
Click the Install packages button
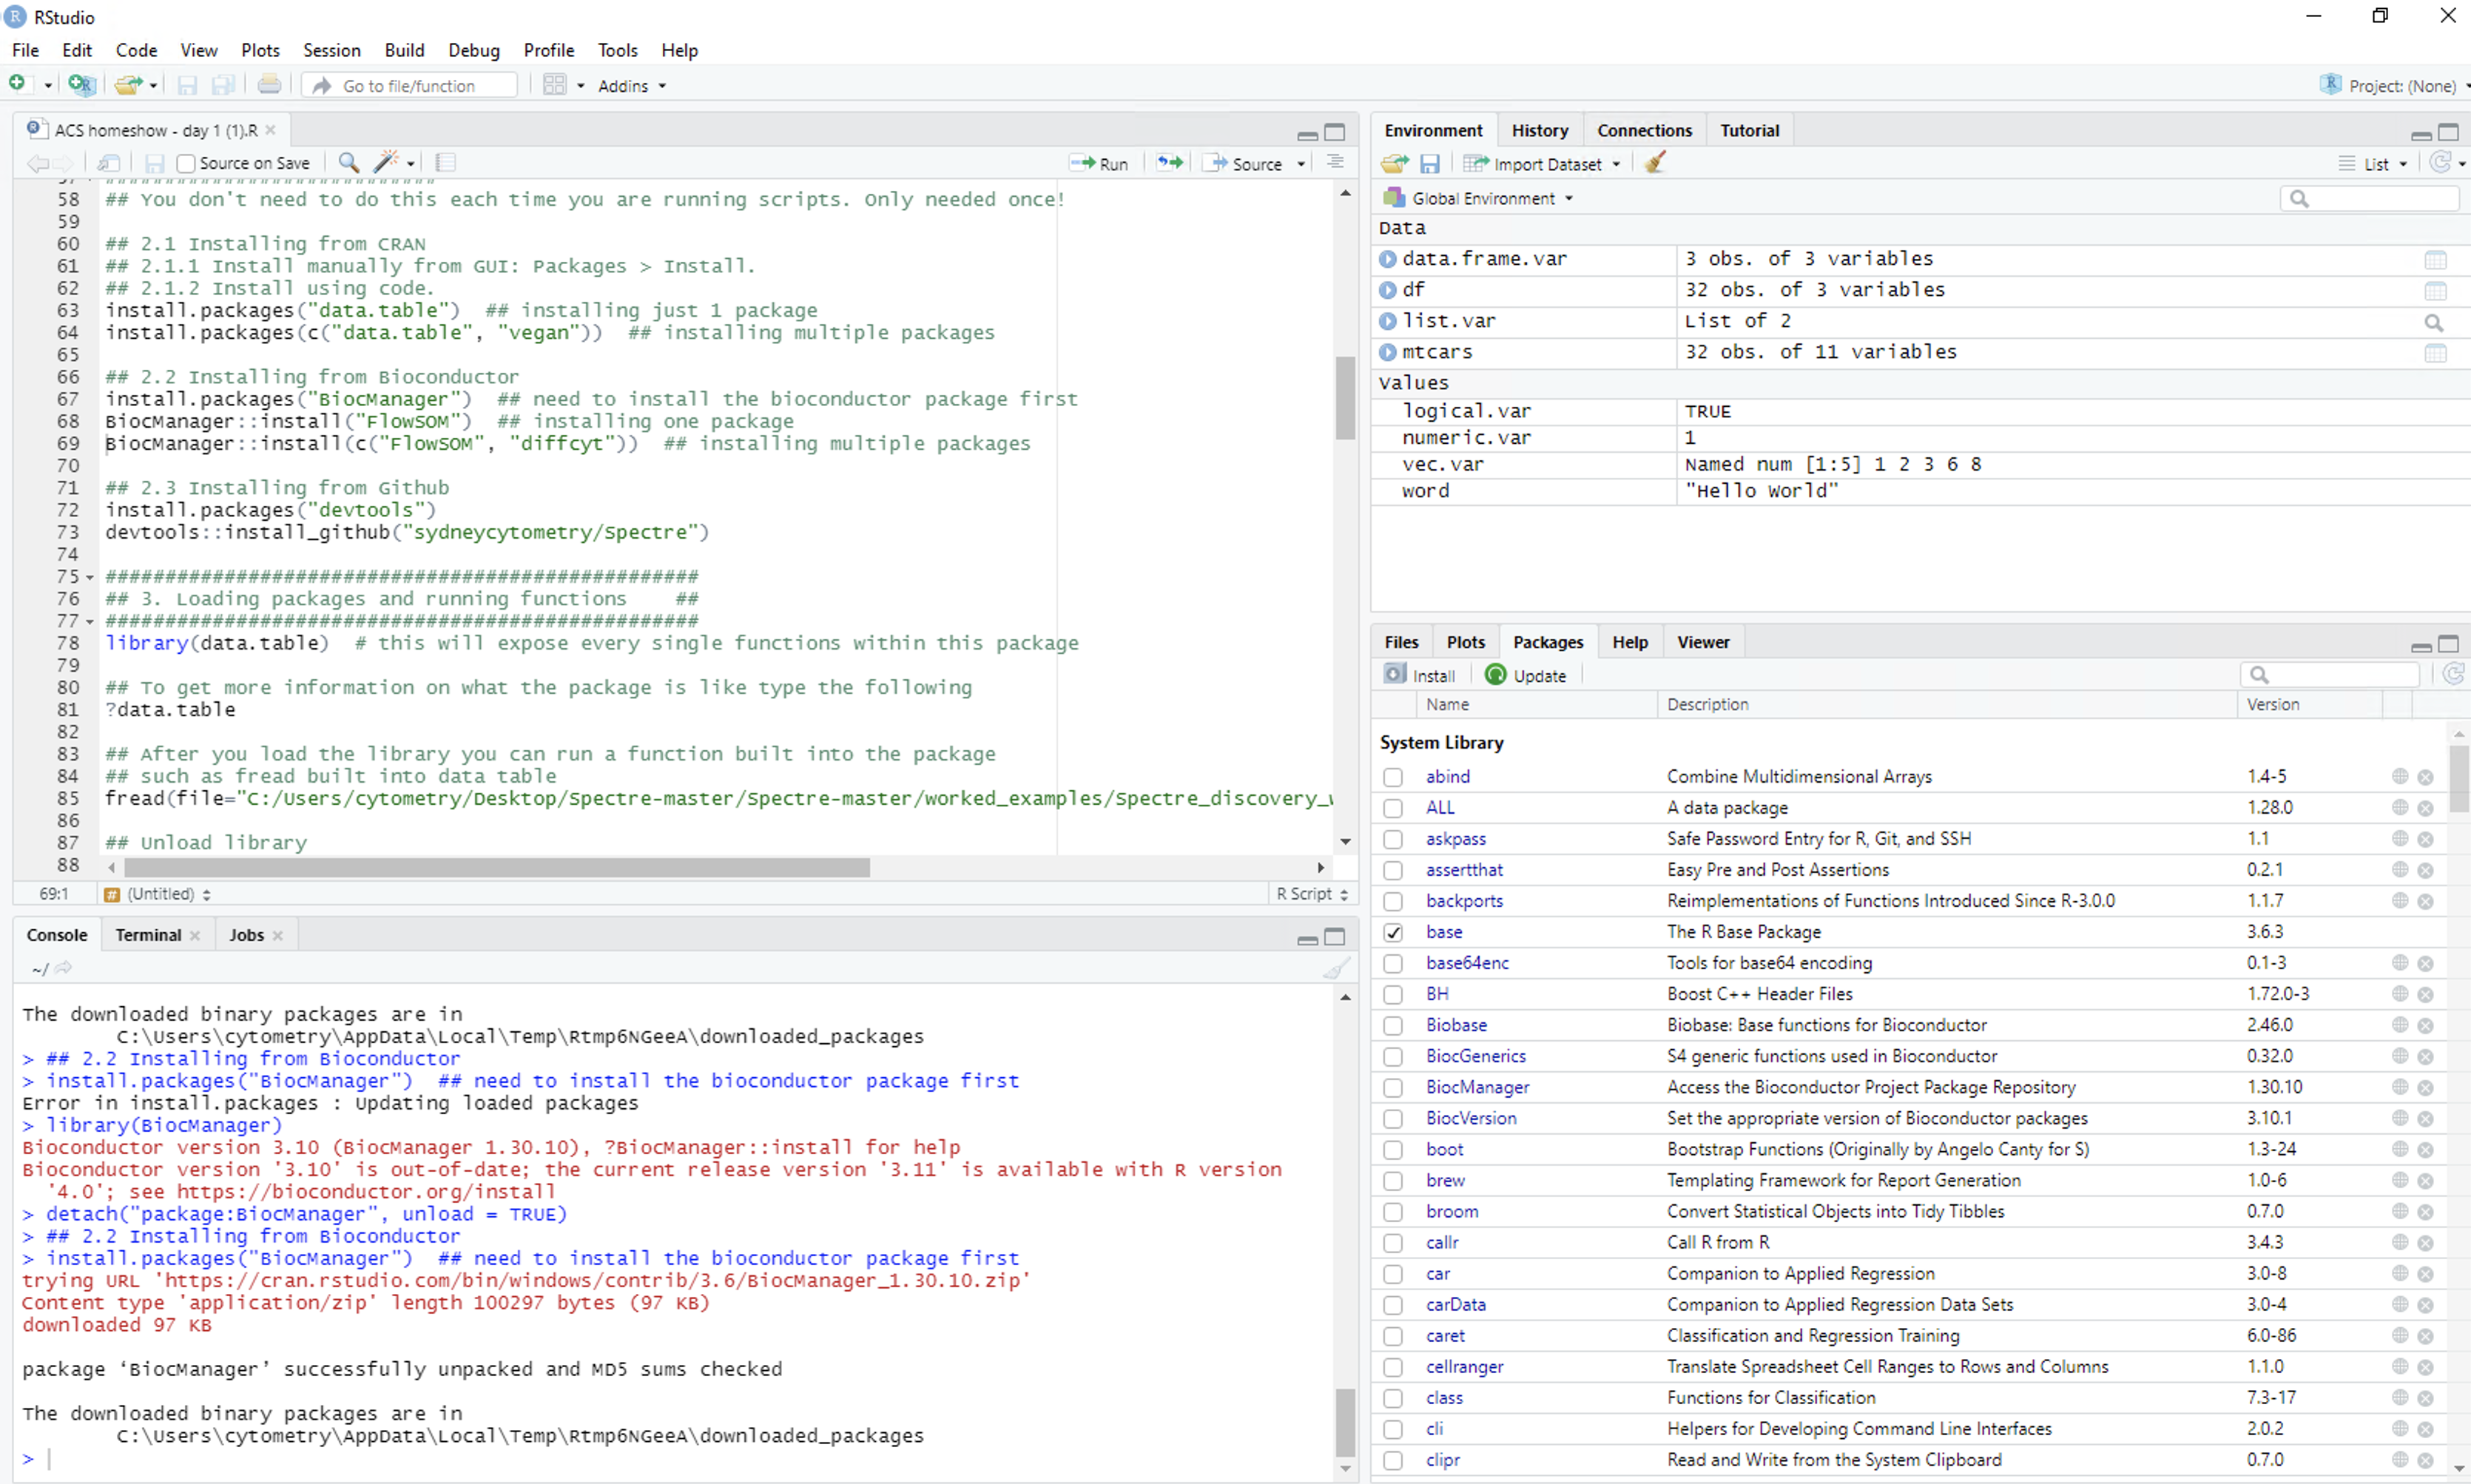click(1420, 675)
